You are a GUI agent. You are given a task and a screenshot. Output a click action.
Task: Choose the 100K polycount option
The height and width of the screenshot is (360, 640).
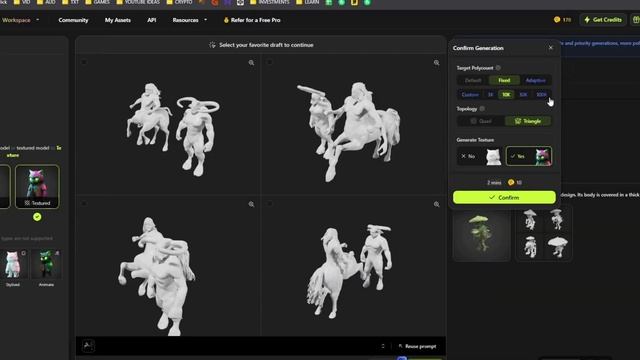541,95
